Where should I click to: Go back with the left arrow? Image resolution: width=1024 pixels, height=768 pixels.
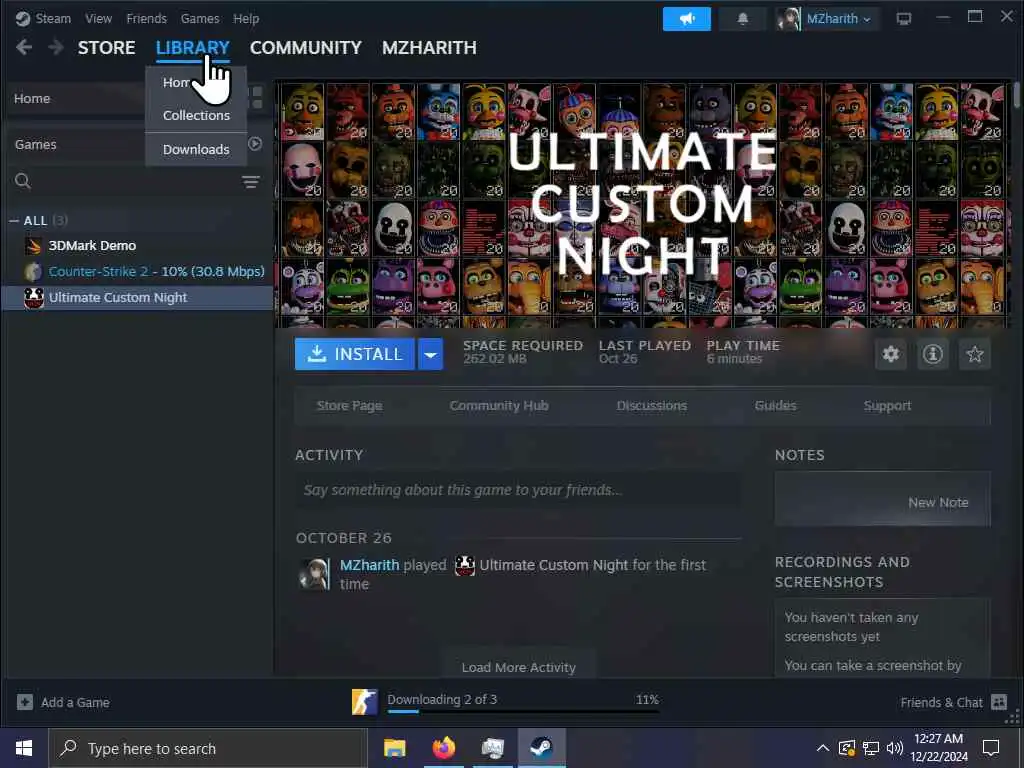(24, 47)
